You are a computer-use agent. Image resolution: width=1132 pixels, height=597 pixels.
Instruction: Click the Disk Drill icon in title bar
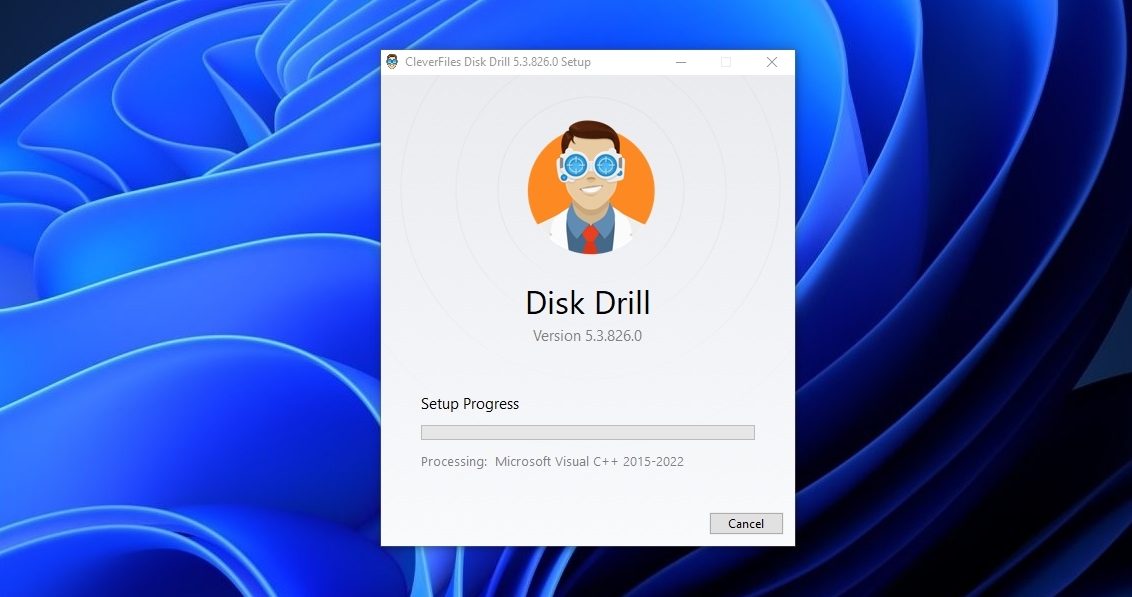click(x=392, y=62)
